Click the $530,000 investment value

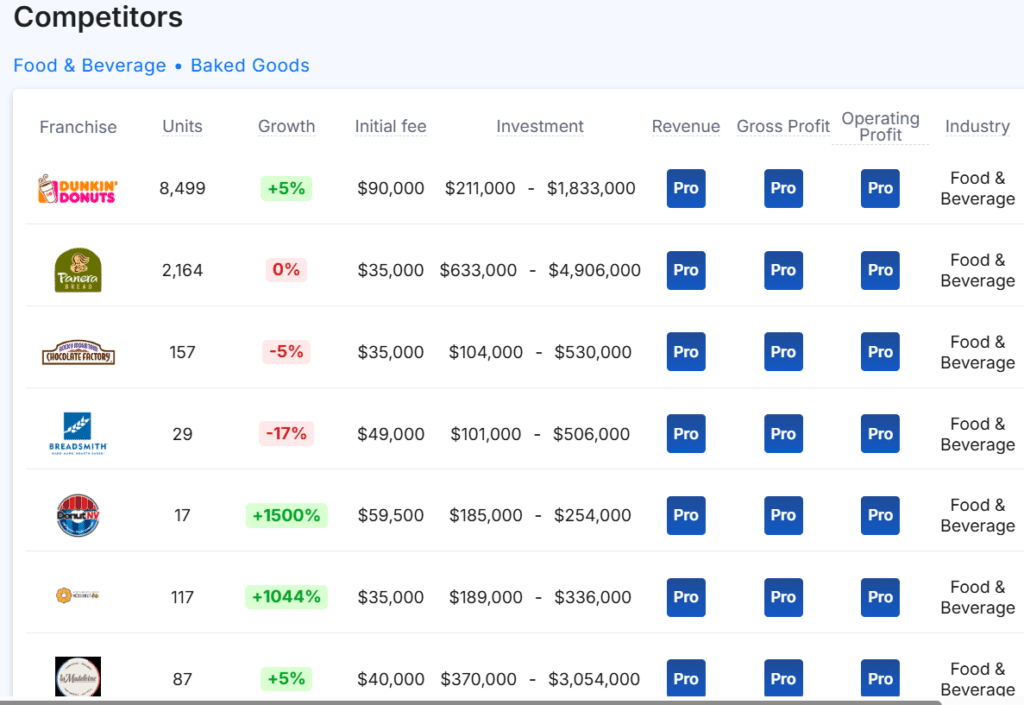tap(593, 352)
